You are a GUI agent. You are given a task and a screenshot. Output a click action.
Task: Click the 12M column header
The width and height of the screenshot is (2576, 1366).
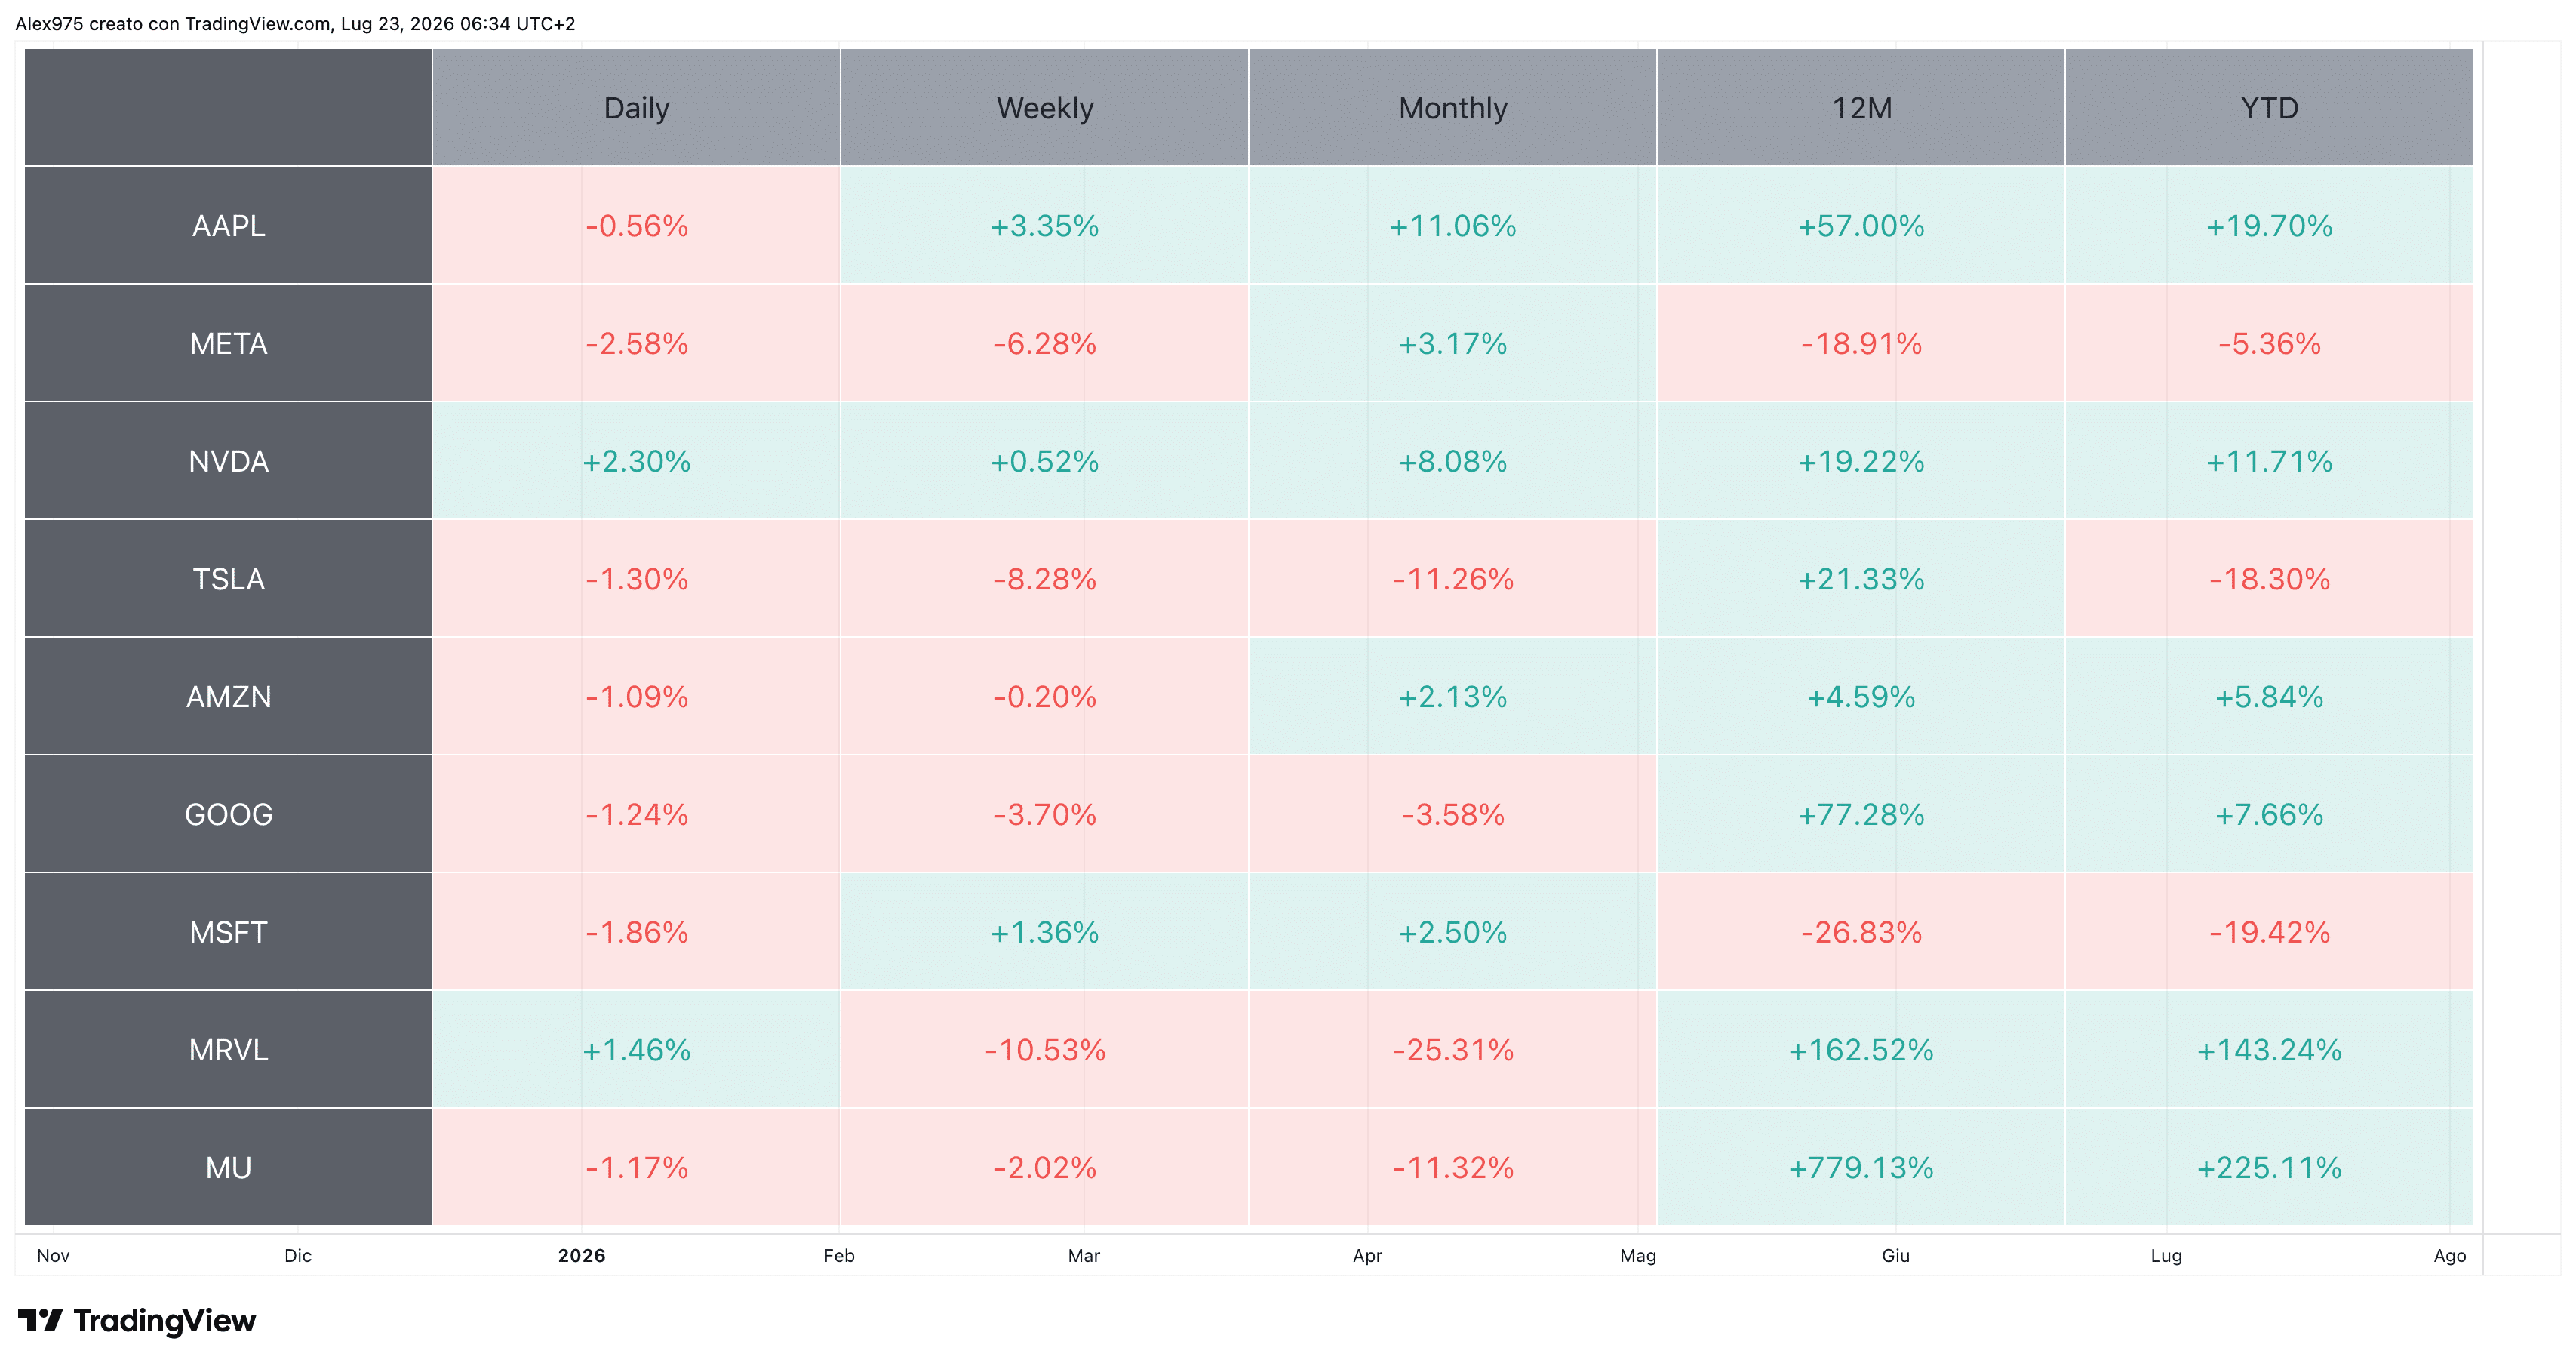tap(1861, 107)
